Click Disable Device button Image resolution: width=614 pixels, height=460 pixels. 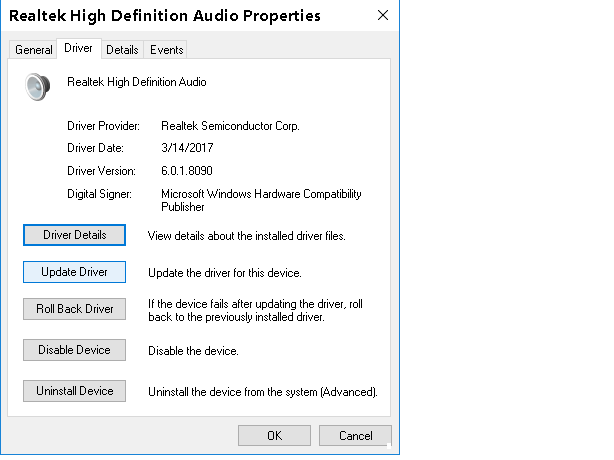coord(74,350)
